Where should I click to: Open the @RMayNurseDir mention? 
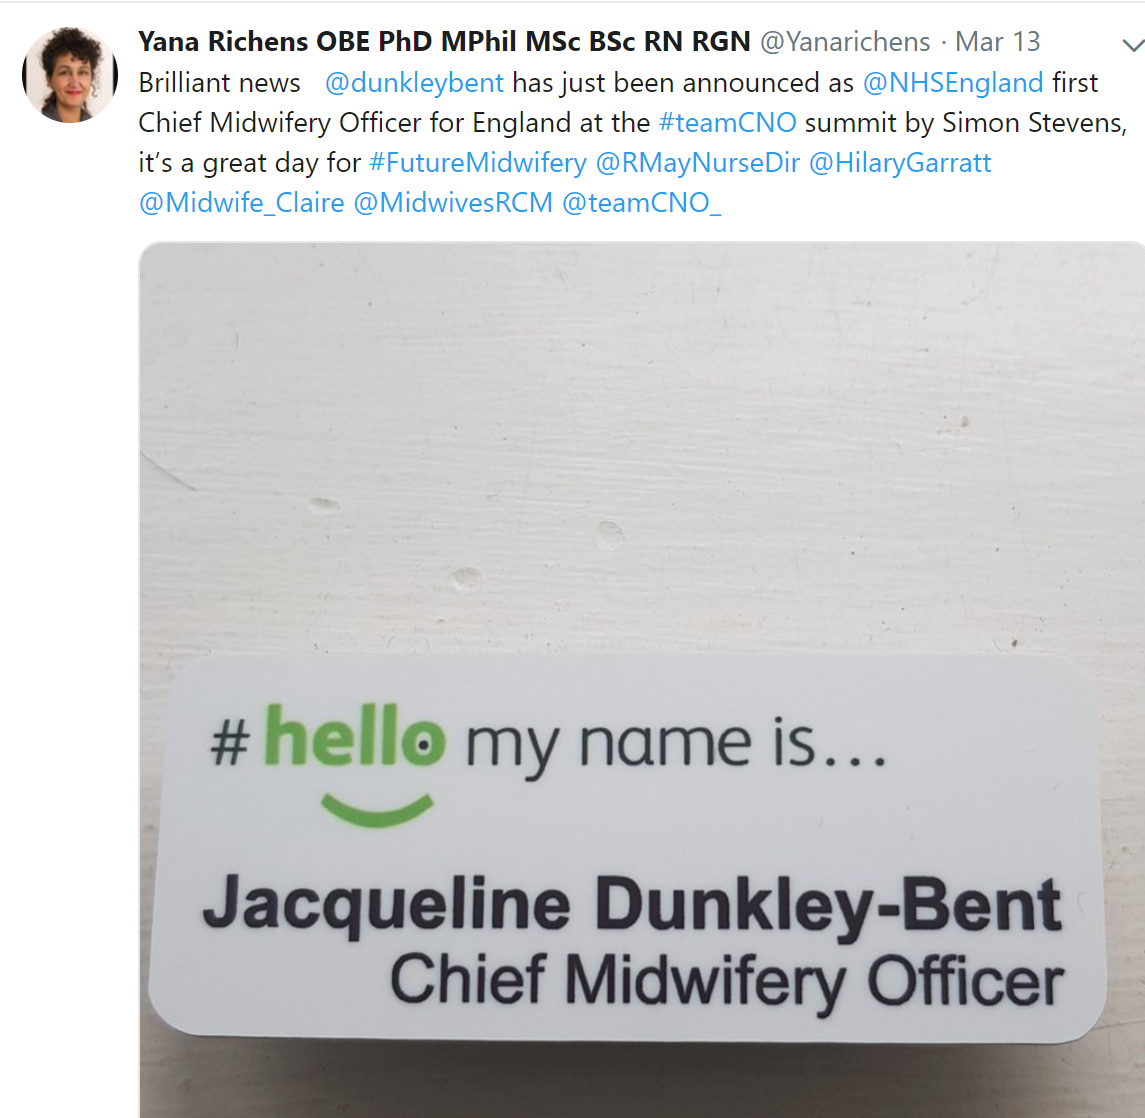pos(698,163)
